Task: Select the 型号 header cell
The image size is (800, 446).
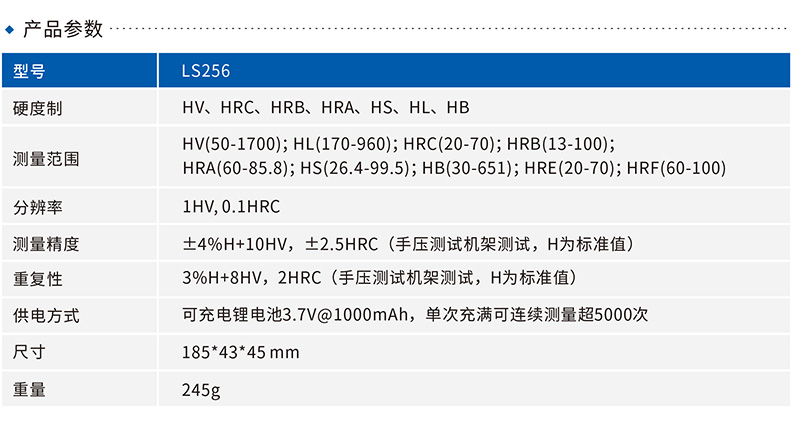Action: (x=29, y=71)
